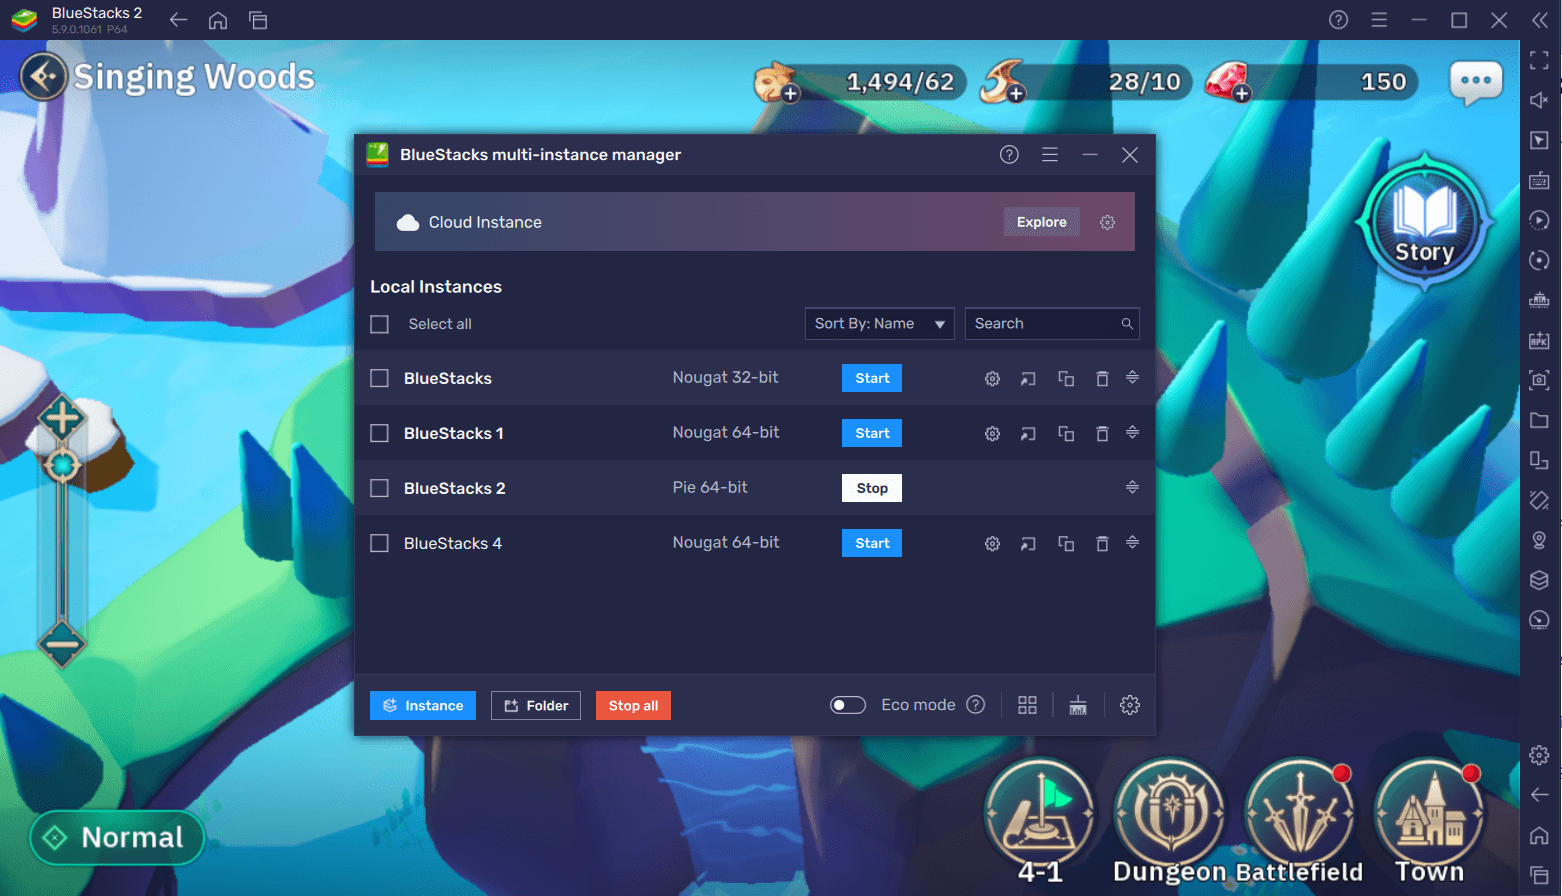Delete the BlueStacks 1 instance
Viewport: 1562px width, 896px height.
tap(1102, 434)
